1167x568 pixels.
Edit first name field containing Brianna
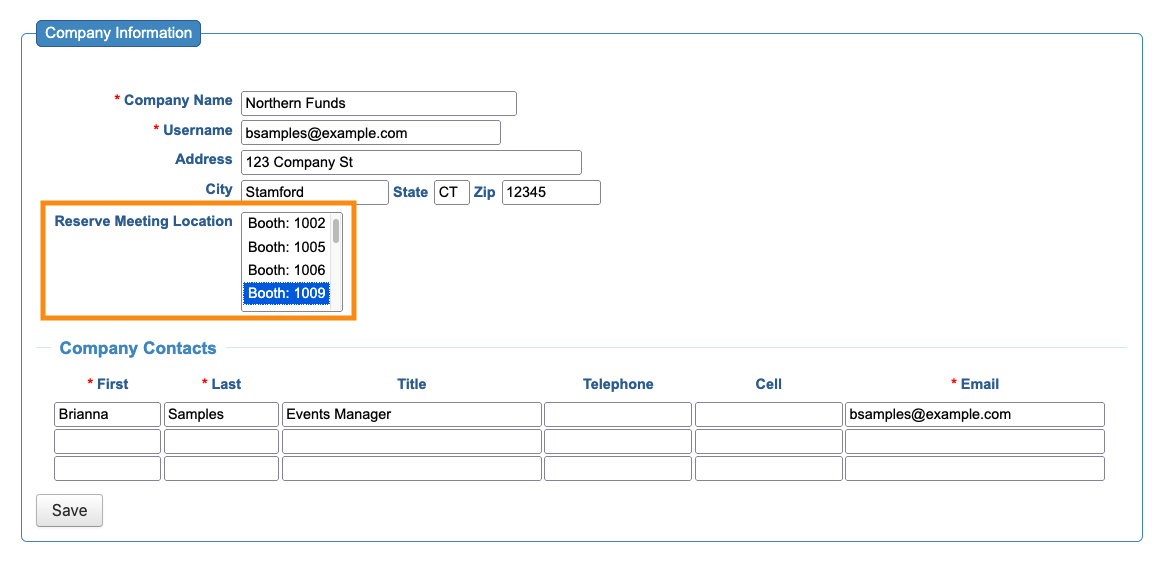(x=107, y=414)
